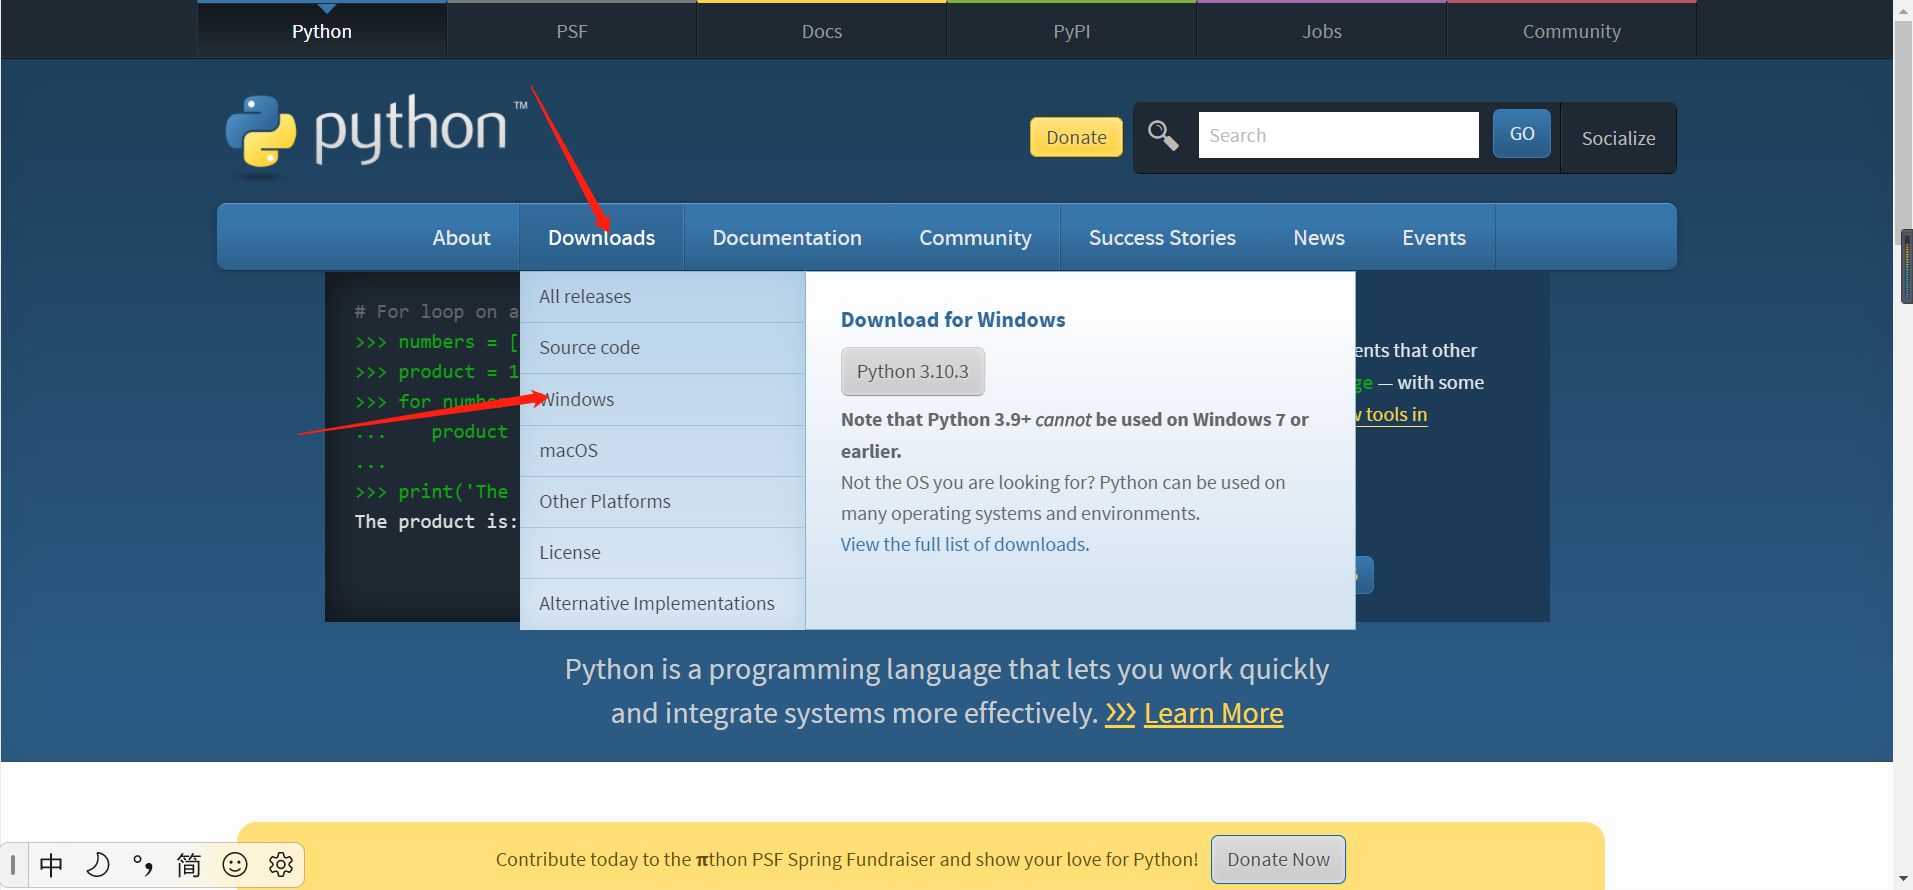This screenshot has height=890, width=1913.
Task: Open the top Python site tab
Action: pyautogui.click(x=322, y=31)
